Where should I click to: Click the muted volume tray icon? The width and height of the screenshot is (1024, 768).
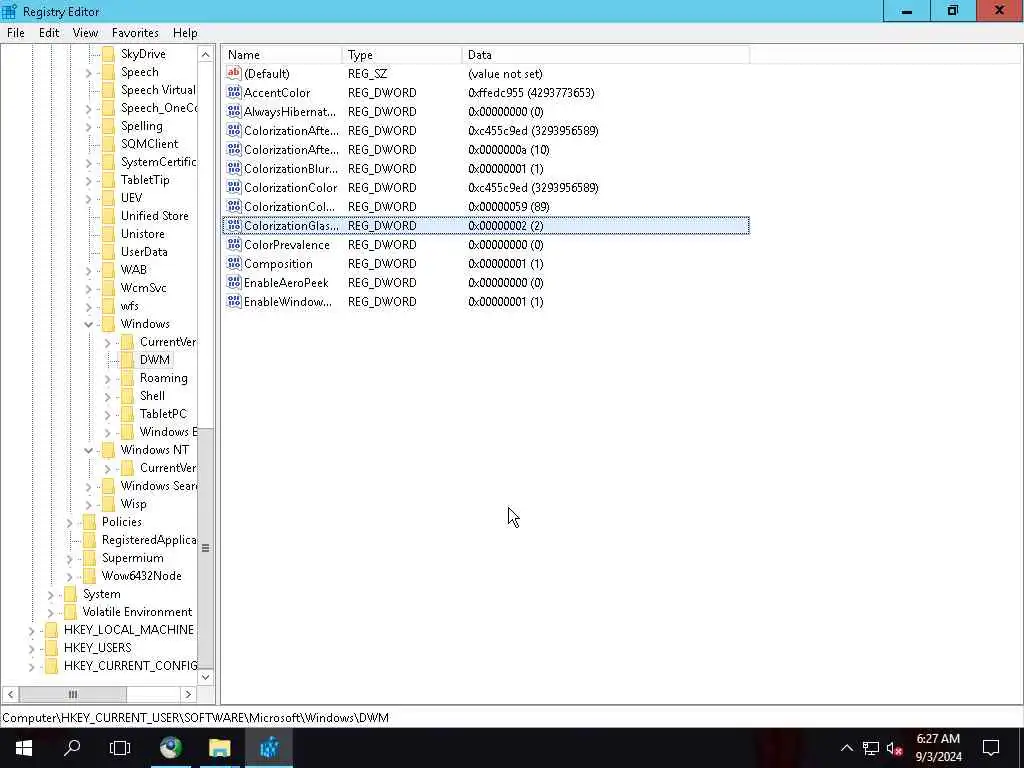point(895,748)
